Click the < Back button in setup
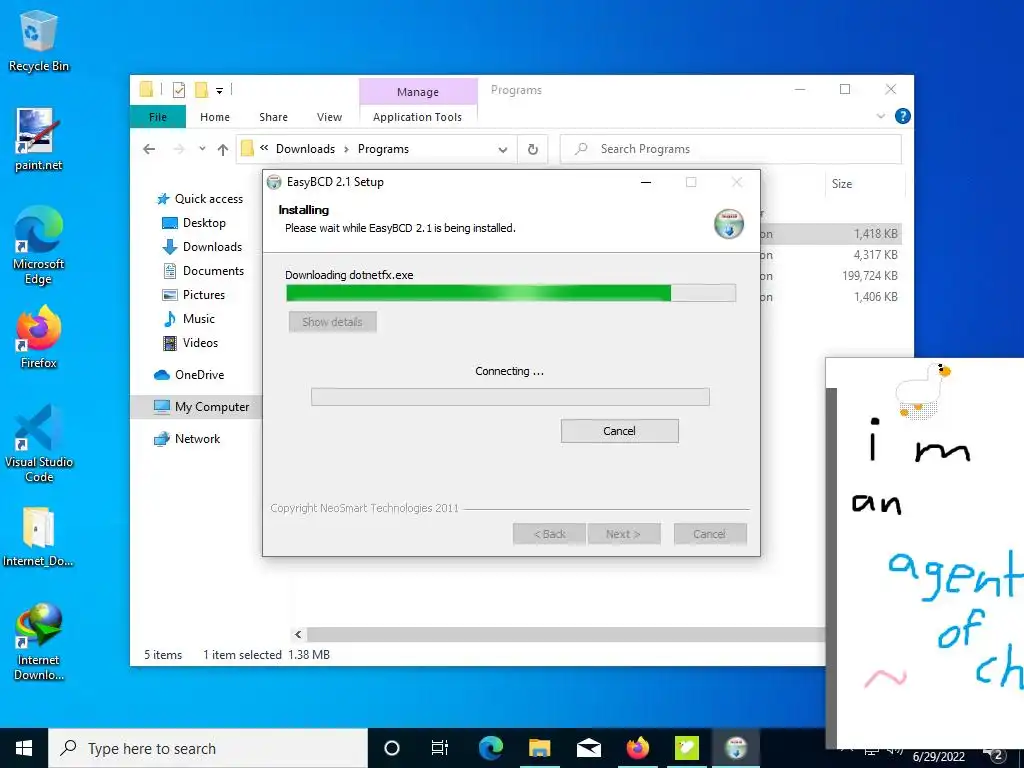The height and width of the screenshot is (768, 1024). (549, 534)
